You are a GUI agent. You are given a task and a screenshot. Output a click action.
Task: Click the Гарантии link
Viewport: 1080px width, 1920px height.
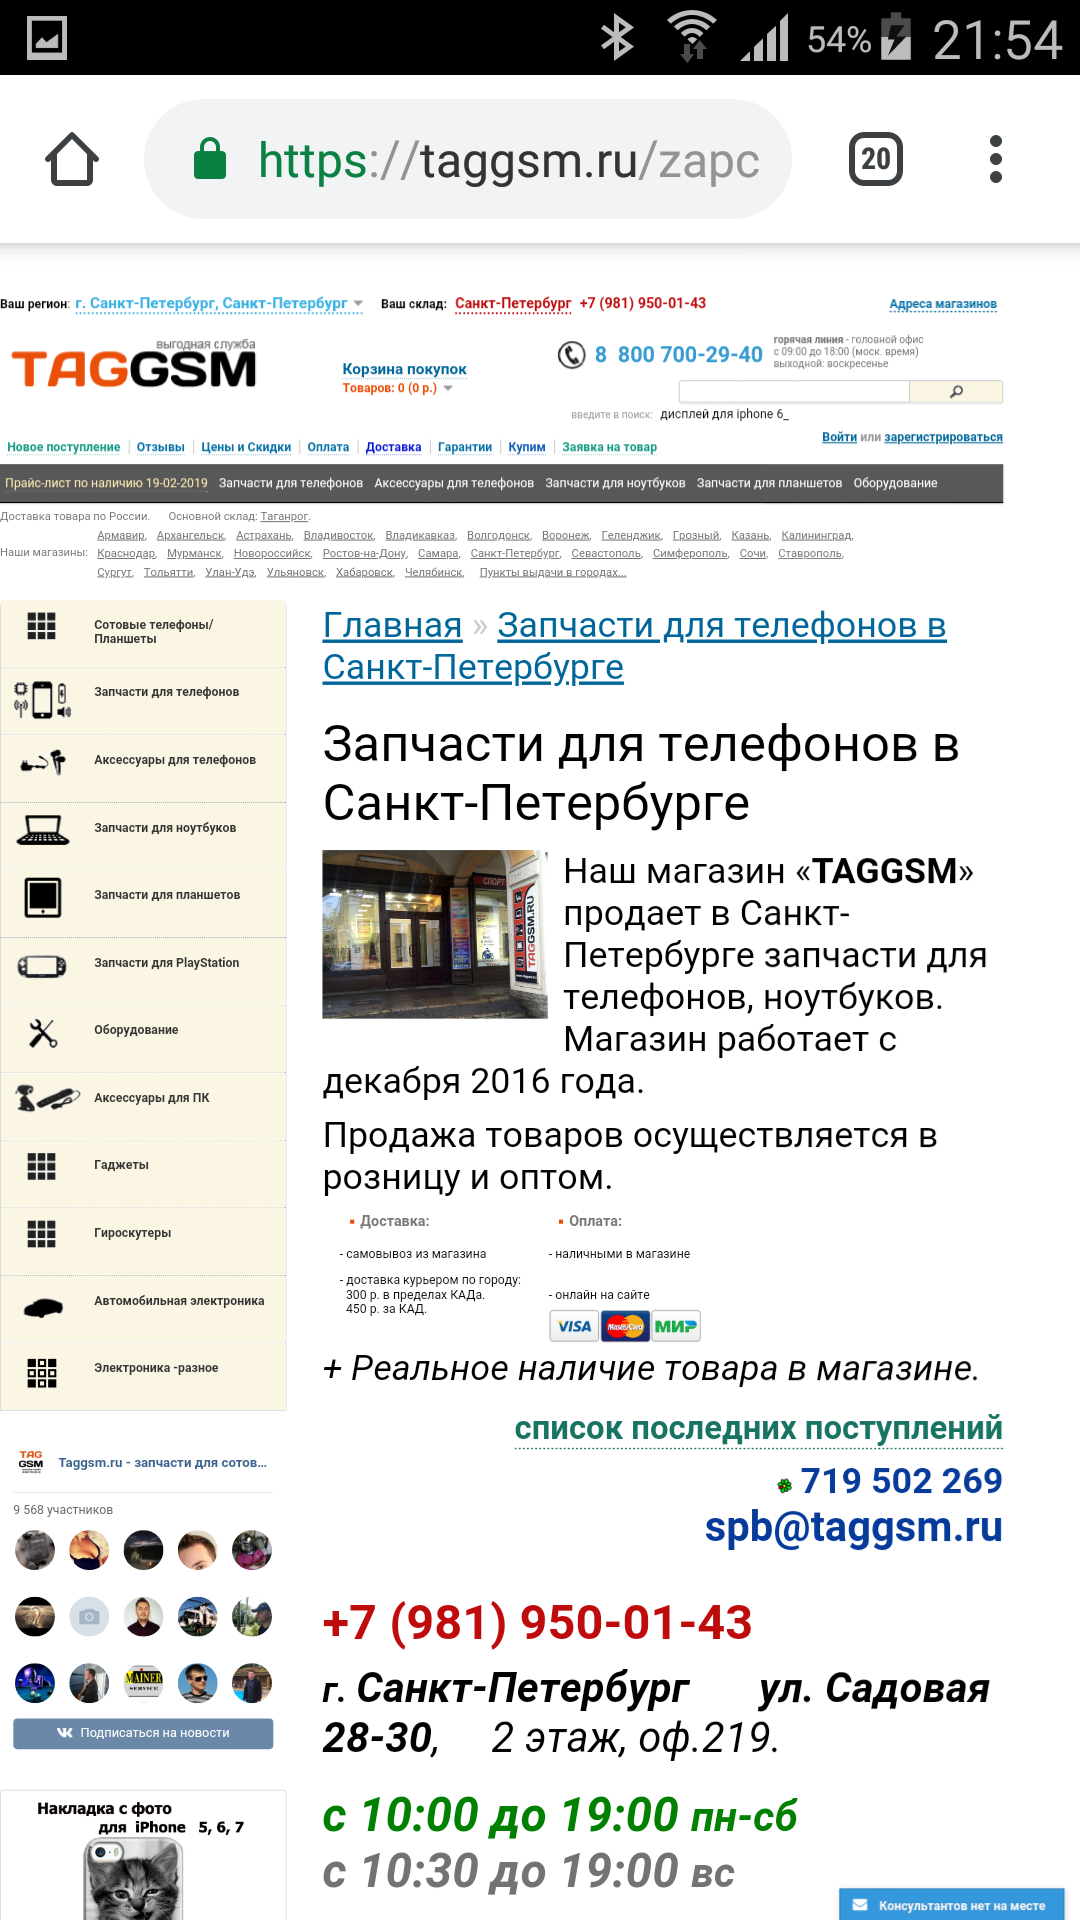click(x=465, y=447)
